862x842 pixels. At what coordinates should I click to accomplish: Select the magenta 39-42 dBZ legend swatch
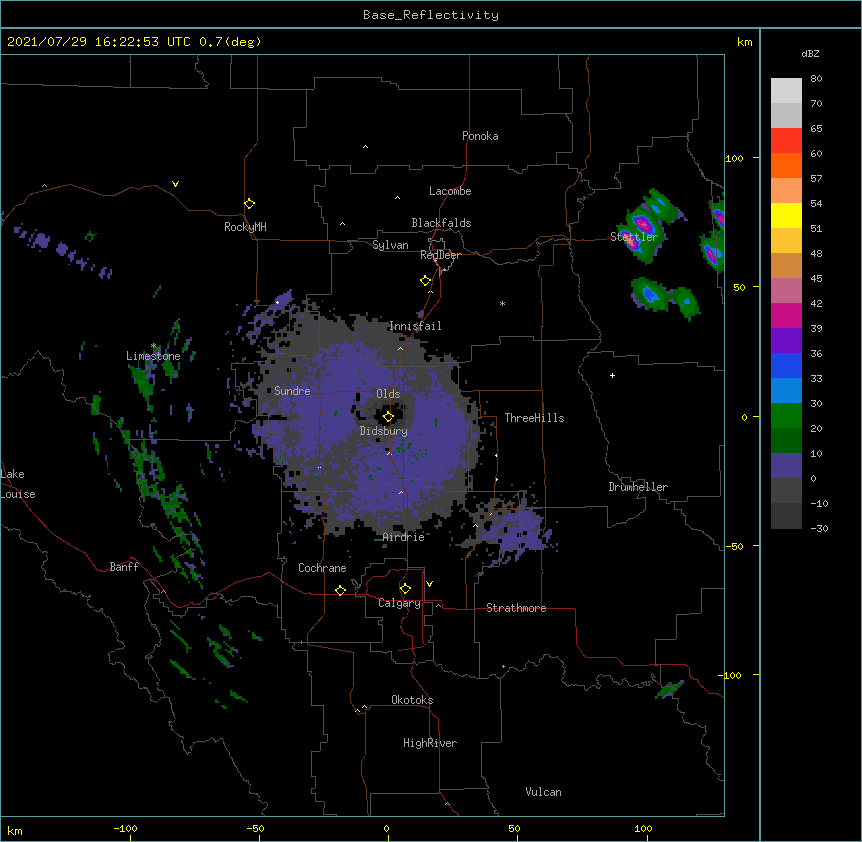(x=786, y=315)
